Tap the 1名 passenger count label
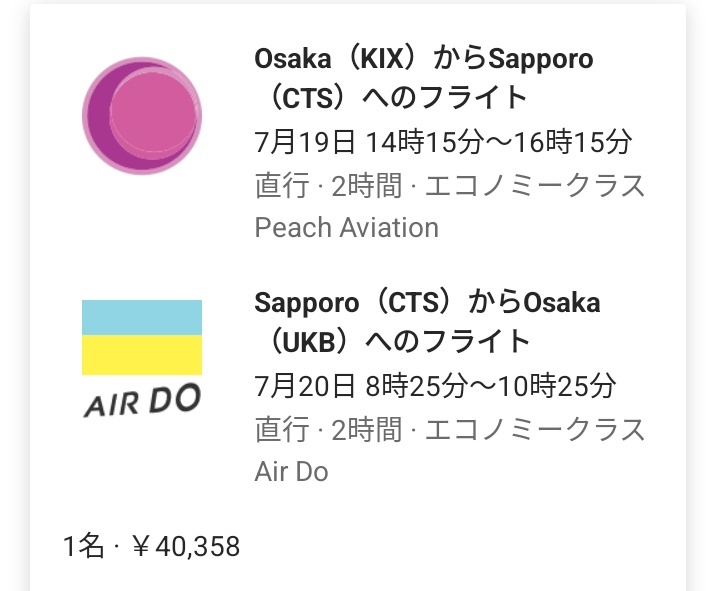Image resolution: width=718 pixels, height=591 pixels. tap(83, 547)
